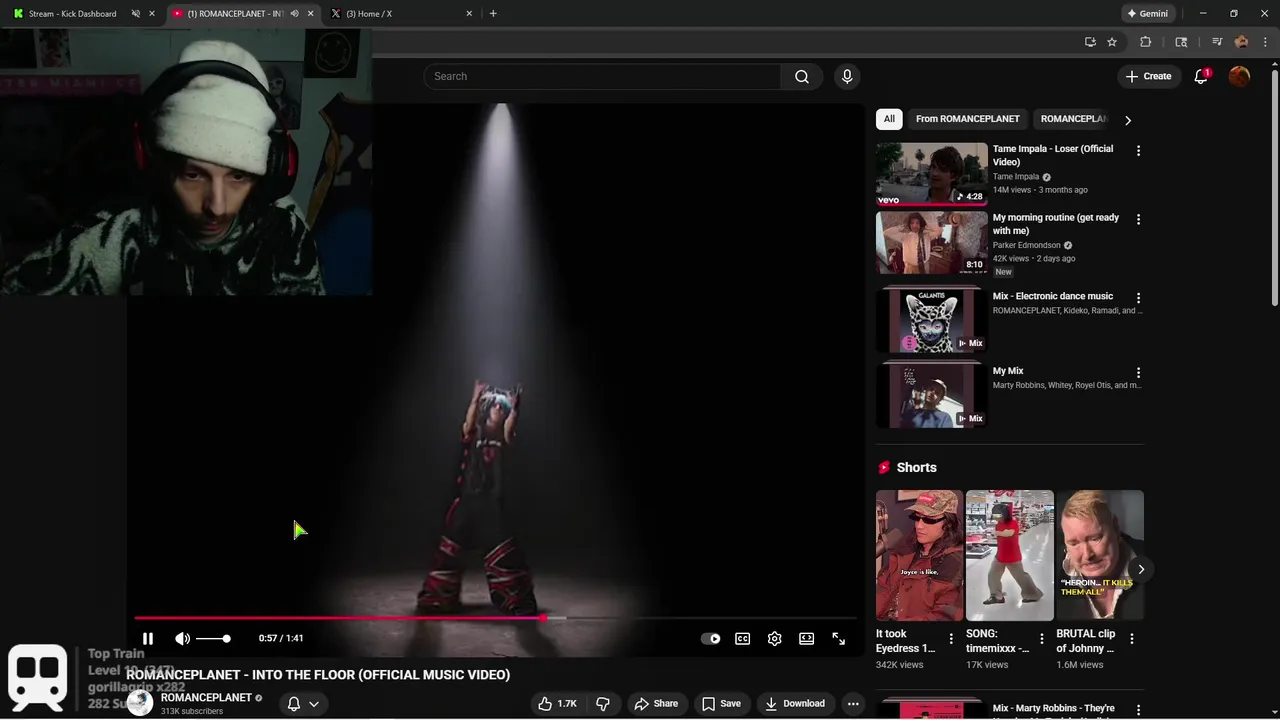
Task: Open more actions ellipsis under video
Action: point(853,704)
